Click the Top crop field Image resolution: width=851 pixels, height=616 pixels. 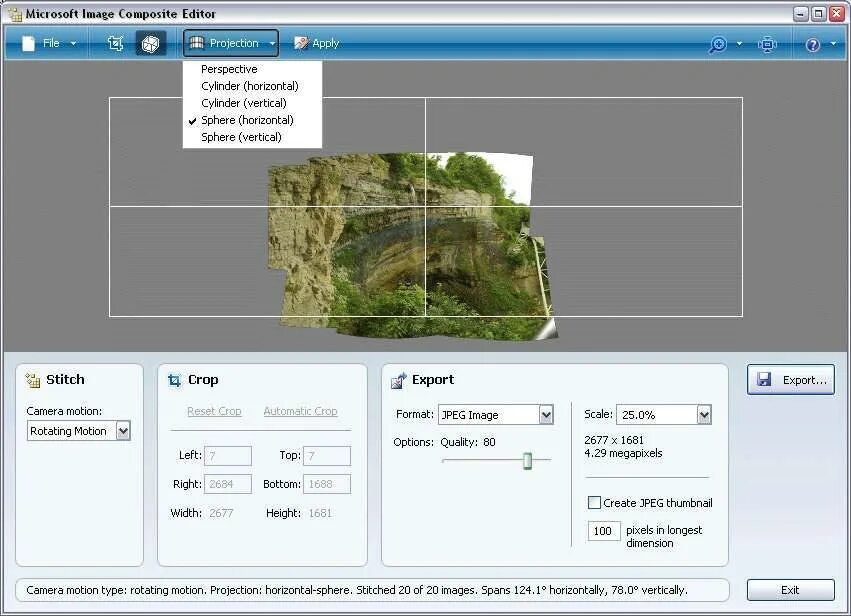click(x=327, y=456)
